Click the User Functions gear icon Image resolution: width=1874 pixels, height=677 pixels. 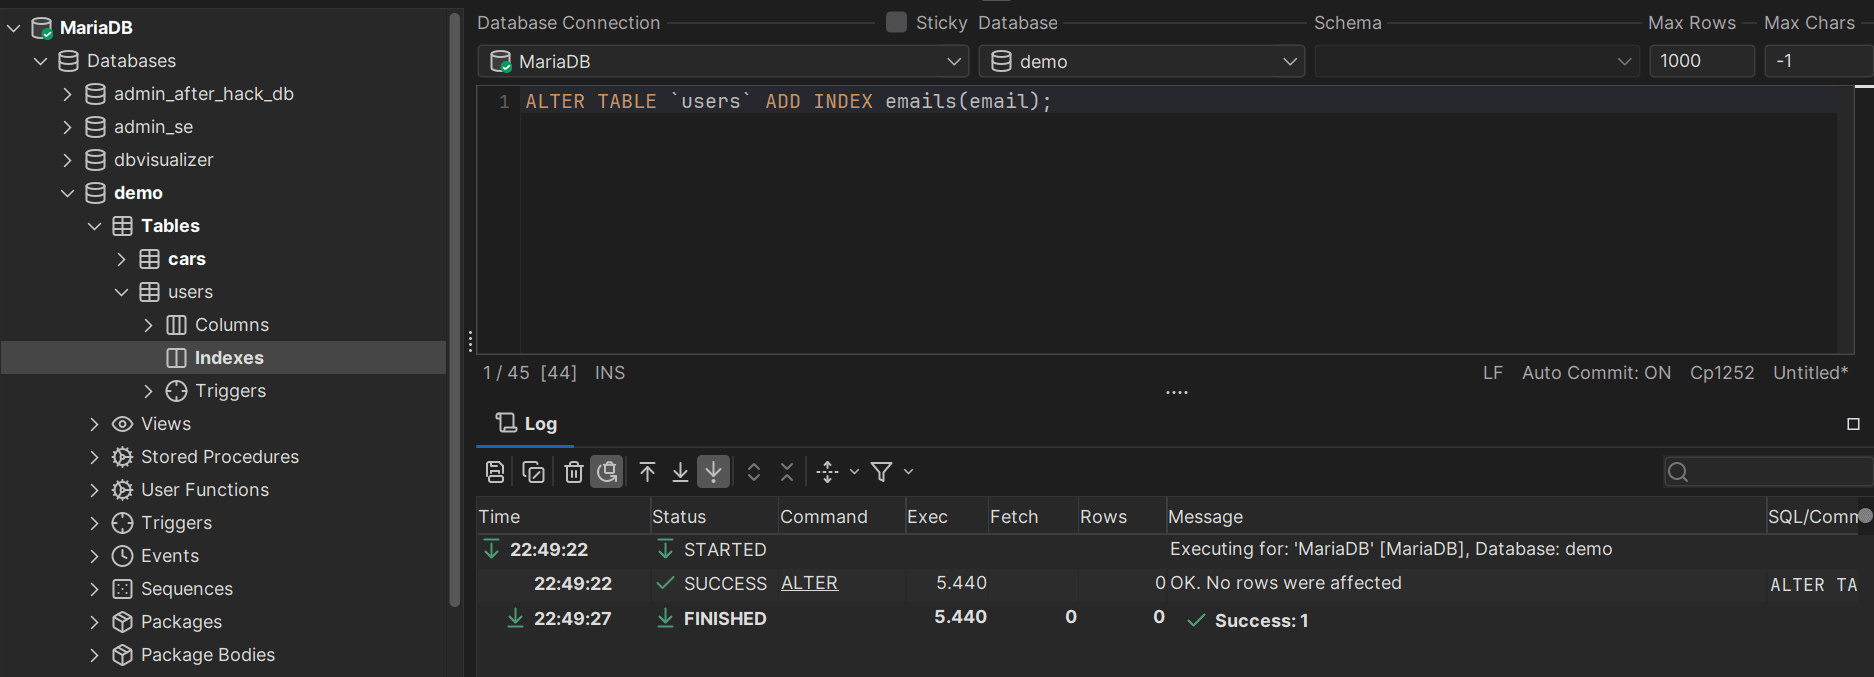(122, 490)
